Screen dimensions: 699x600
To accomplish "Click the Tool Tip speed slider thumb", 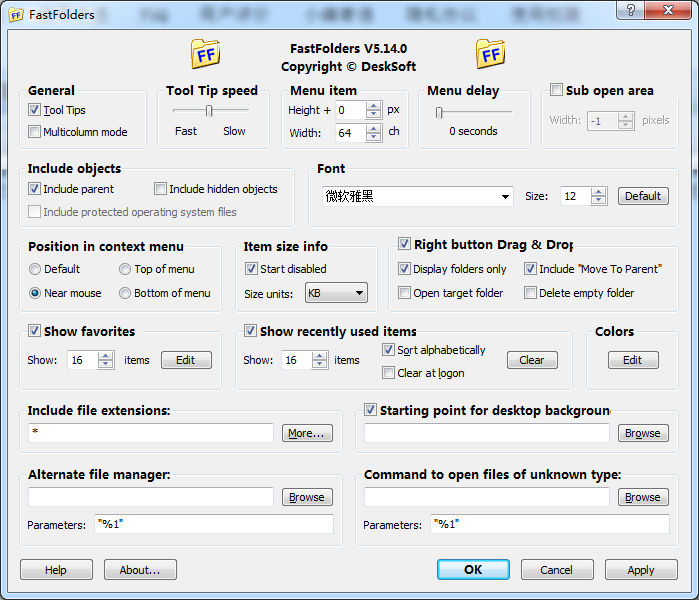I will [209, 111].
